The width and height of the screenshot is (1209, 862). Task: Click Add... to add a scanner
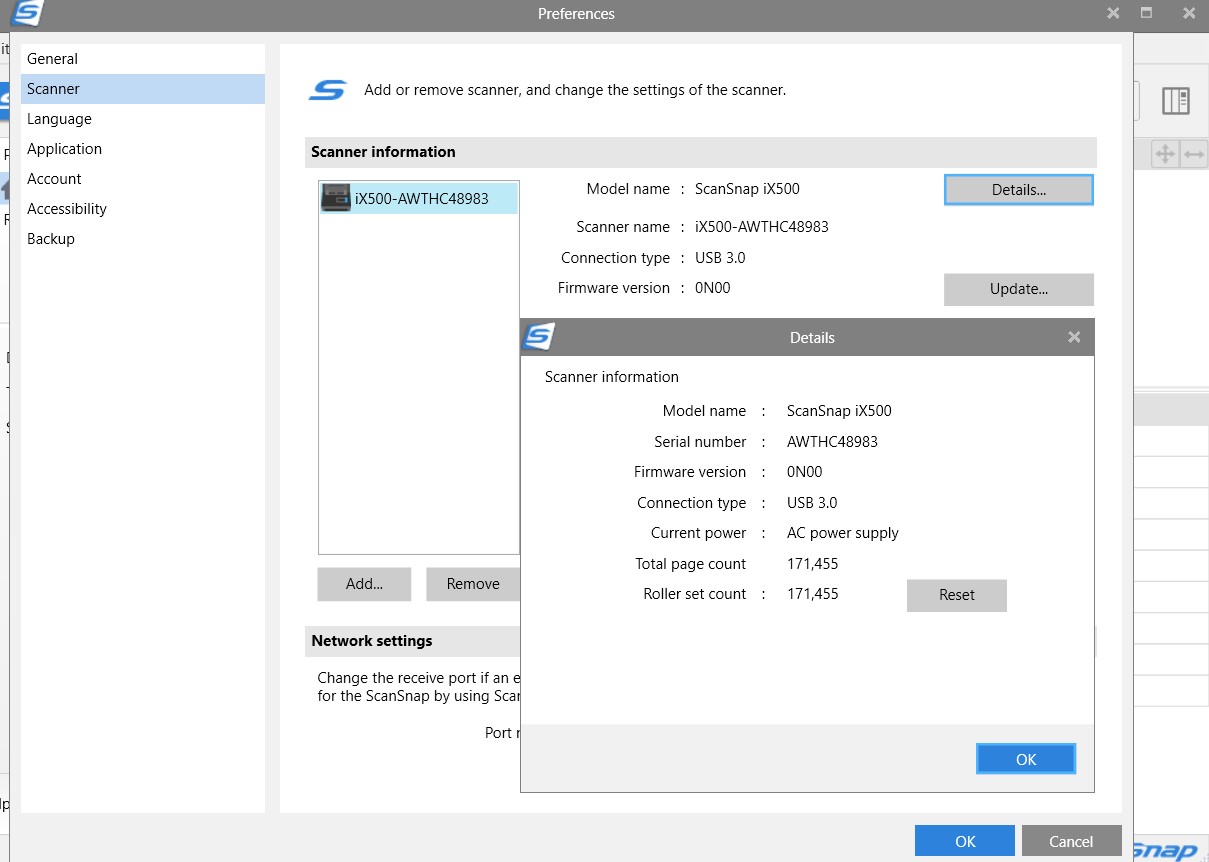(364, 584)
